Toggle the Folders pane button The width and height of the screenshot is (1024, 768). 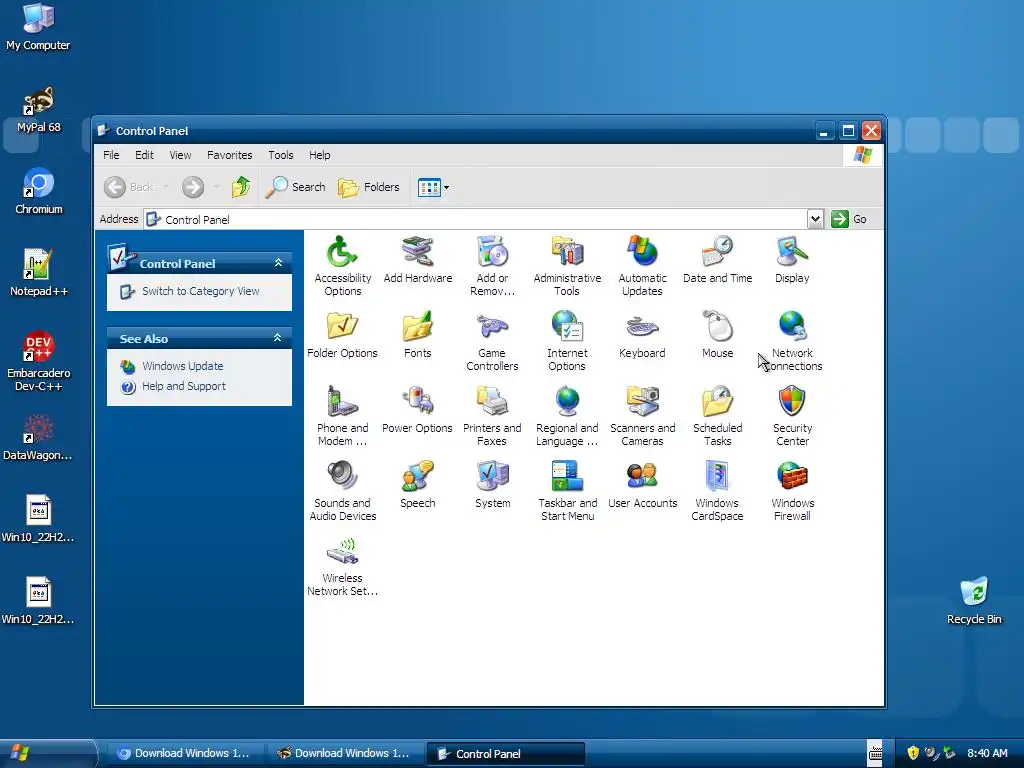click(369, 187)
